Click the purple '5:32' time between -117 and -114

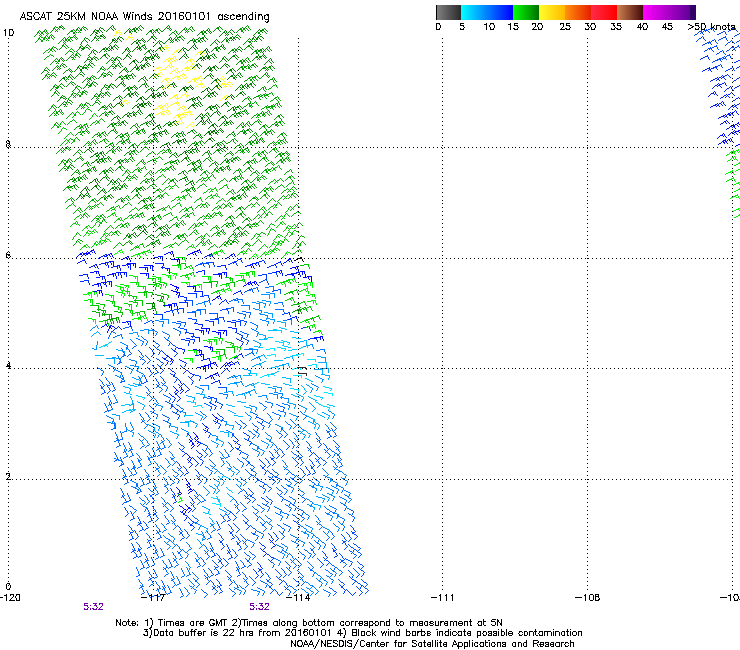tap(260, 607)
